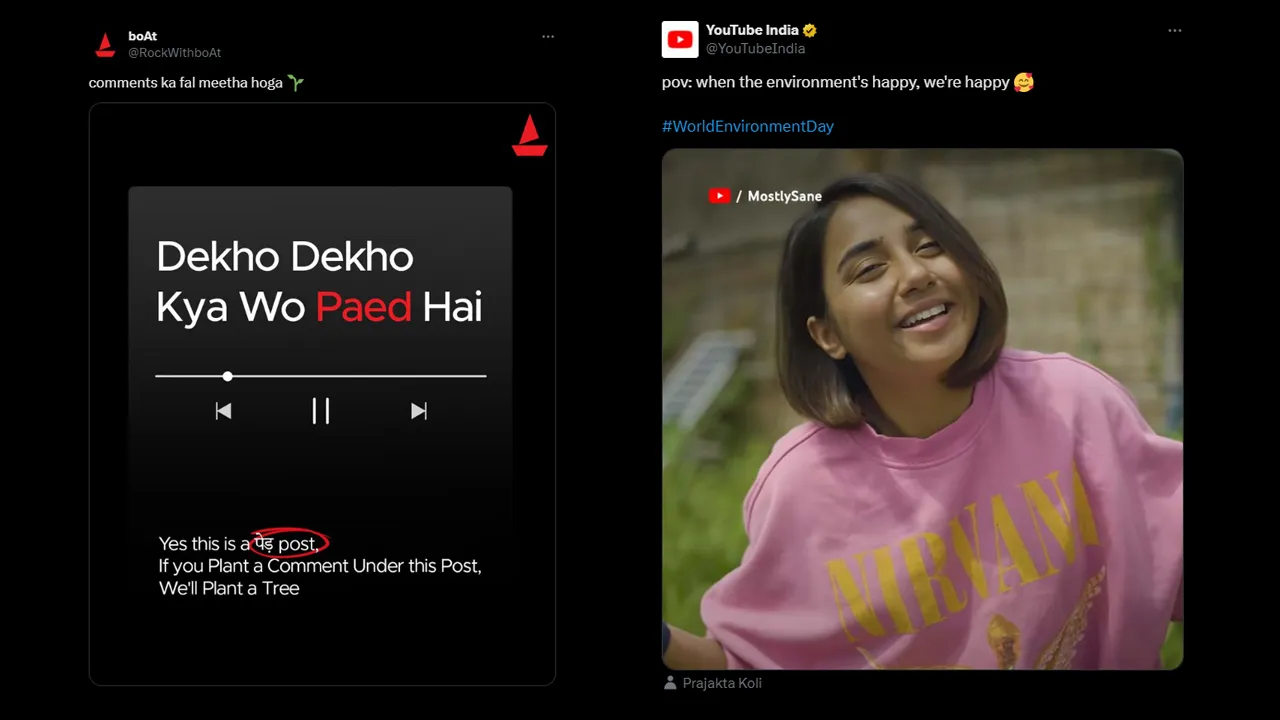Open more options on the boAt tweet
The image size is (1280, 720).
point(548,36)
